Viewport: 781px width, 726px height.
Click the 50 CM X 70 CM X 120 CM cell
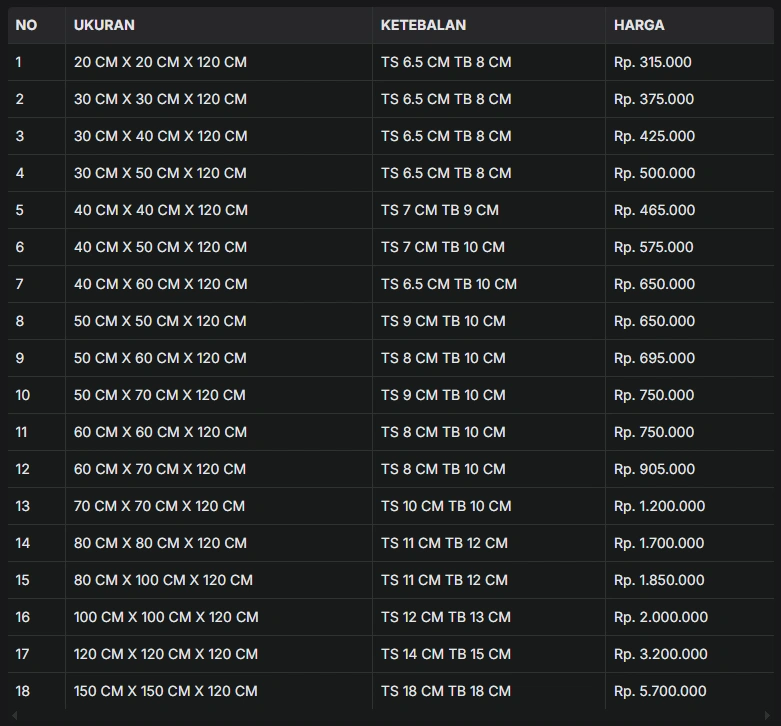point(219,395)
